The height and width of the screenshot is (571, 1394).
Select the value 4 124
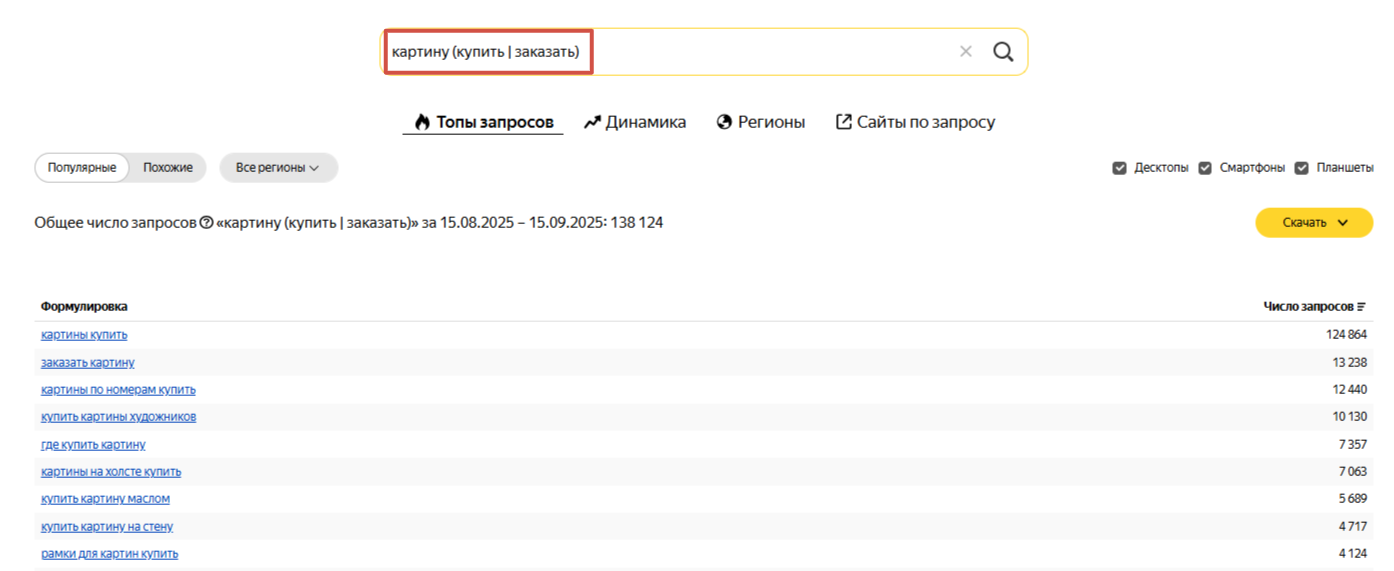click(x=1353, y=553)
